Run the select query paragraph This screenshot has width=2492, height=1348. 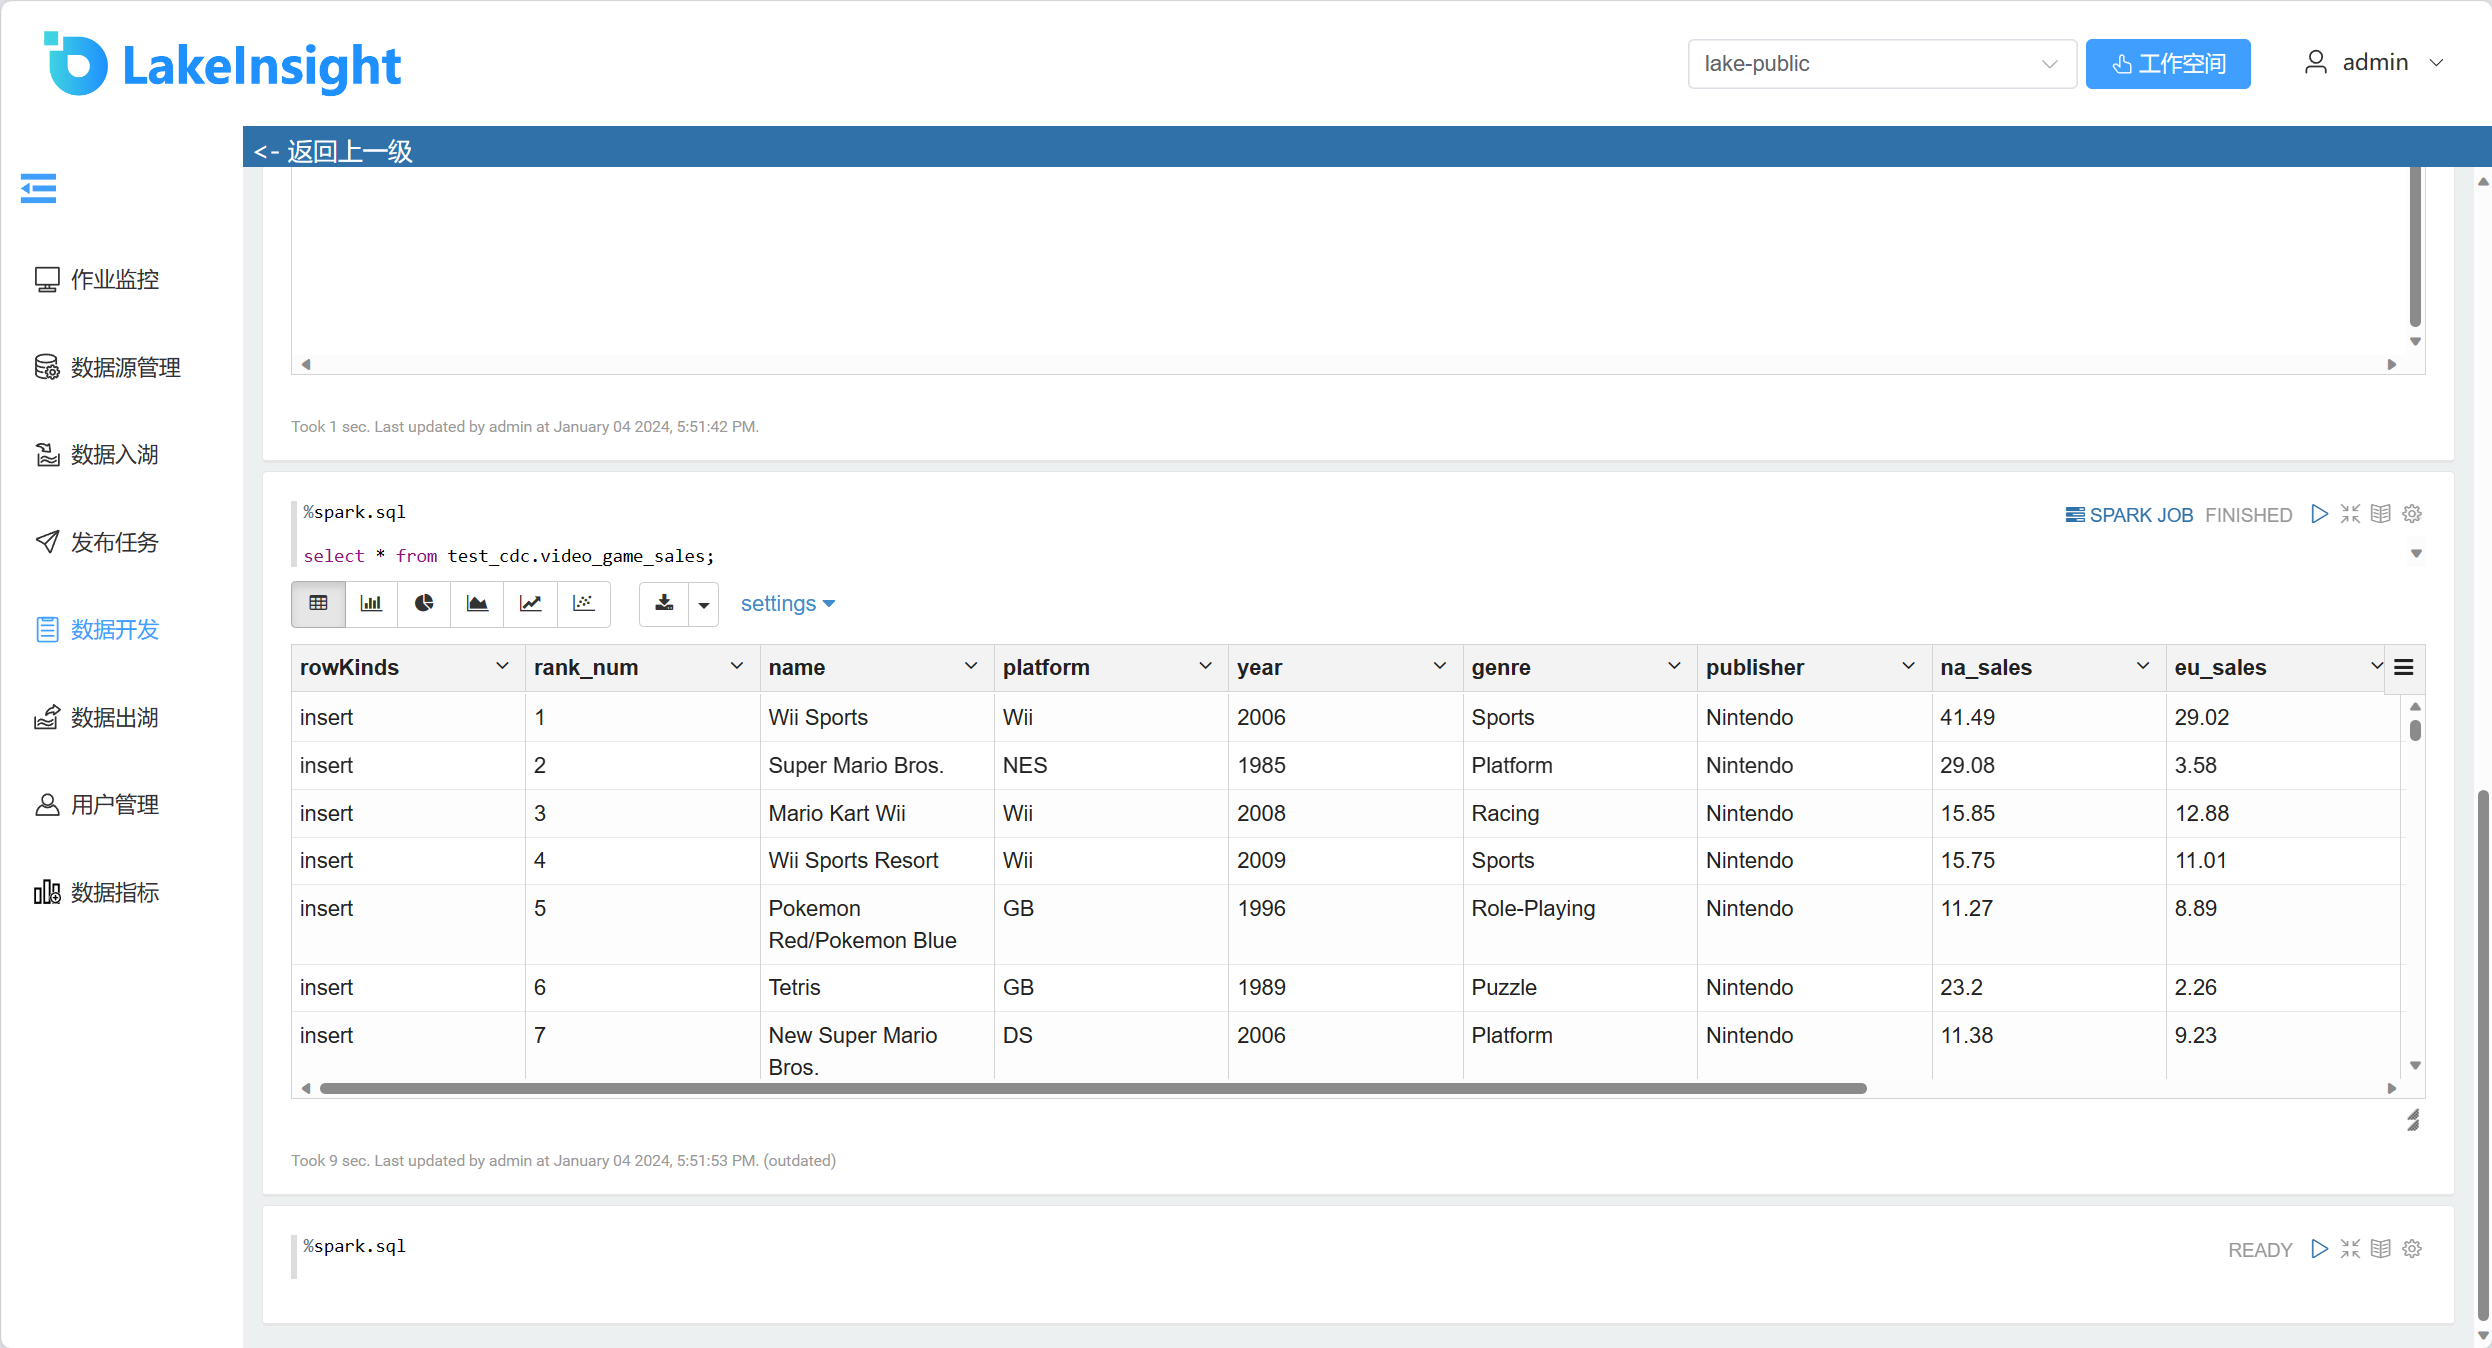tap(2319, 514)
